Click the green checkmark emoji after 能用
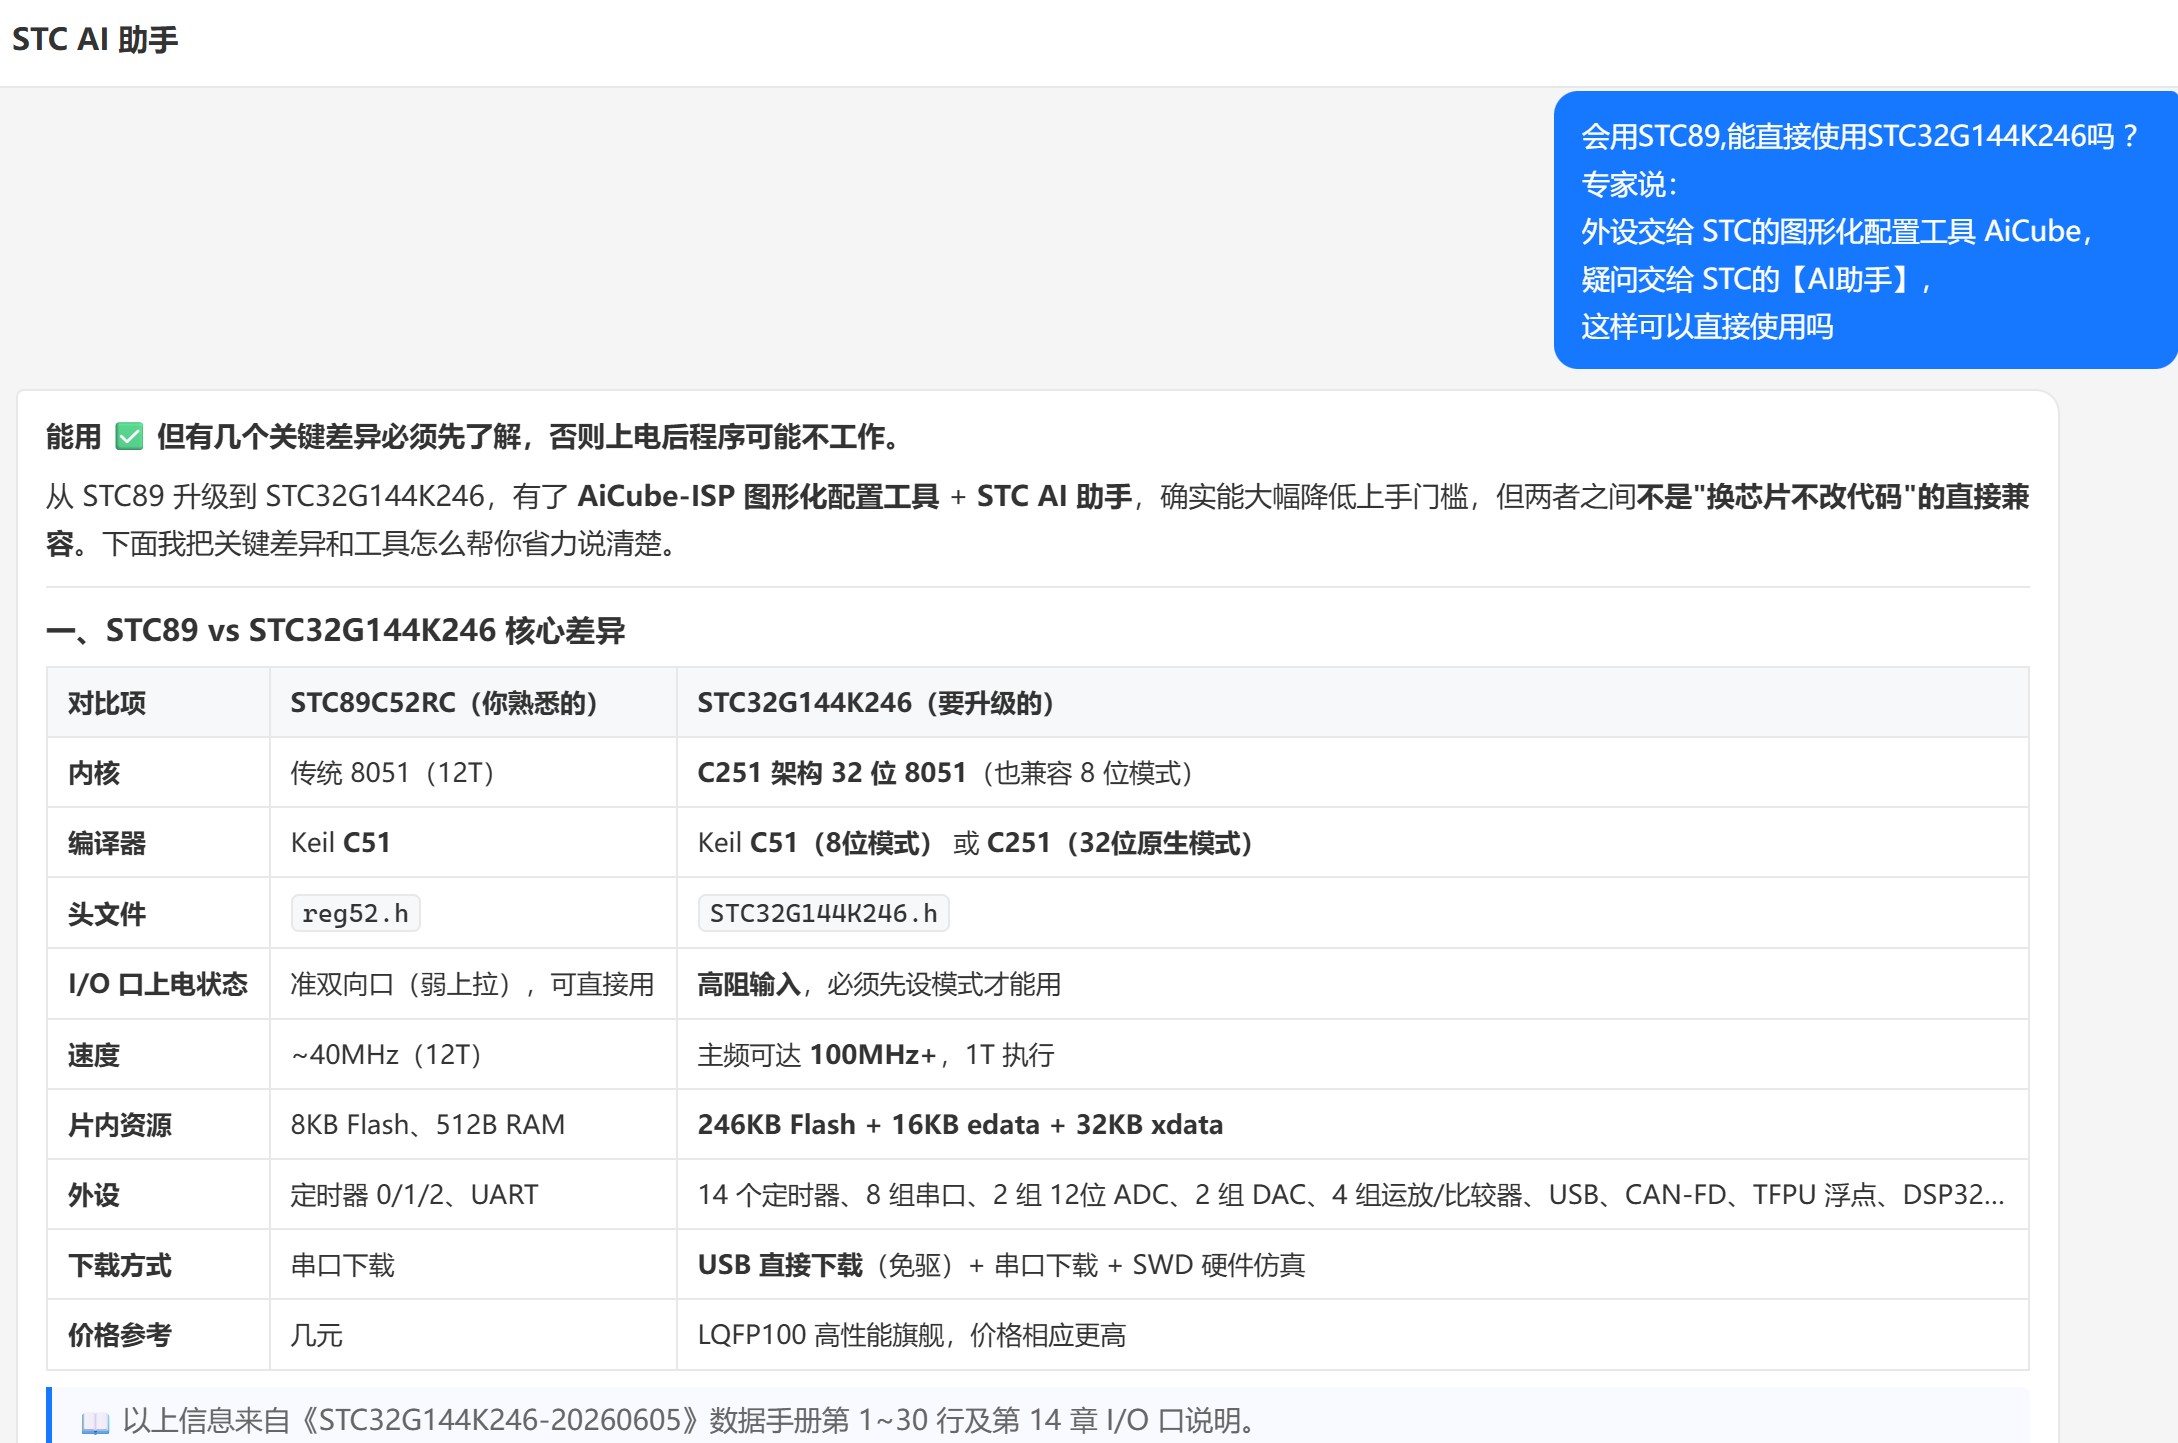 pyautogui.click(x=129, y=437)
